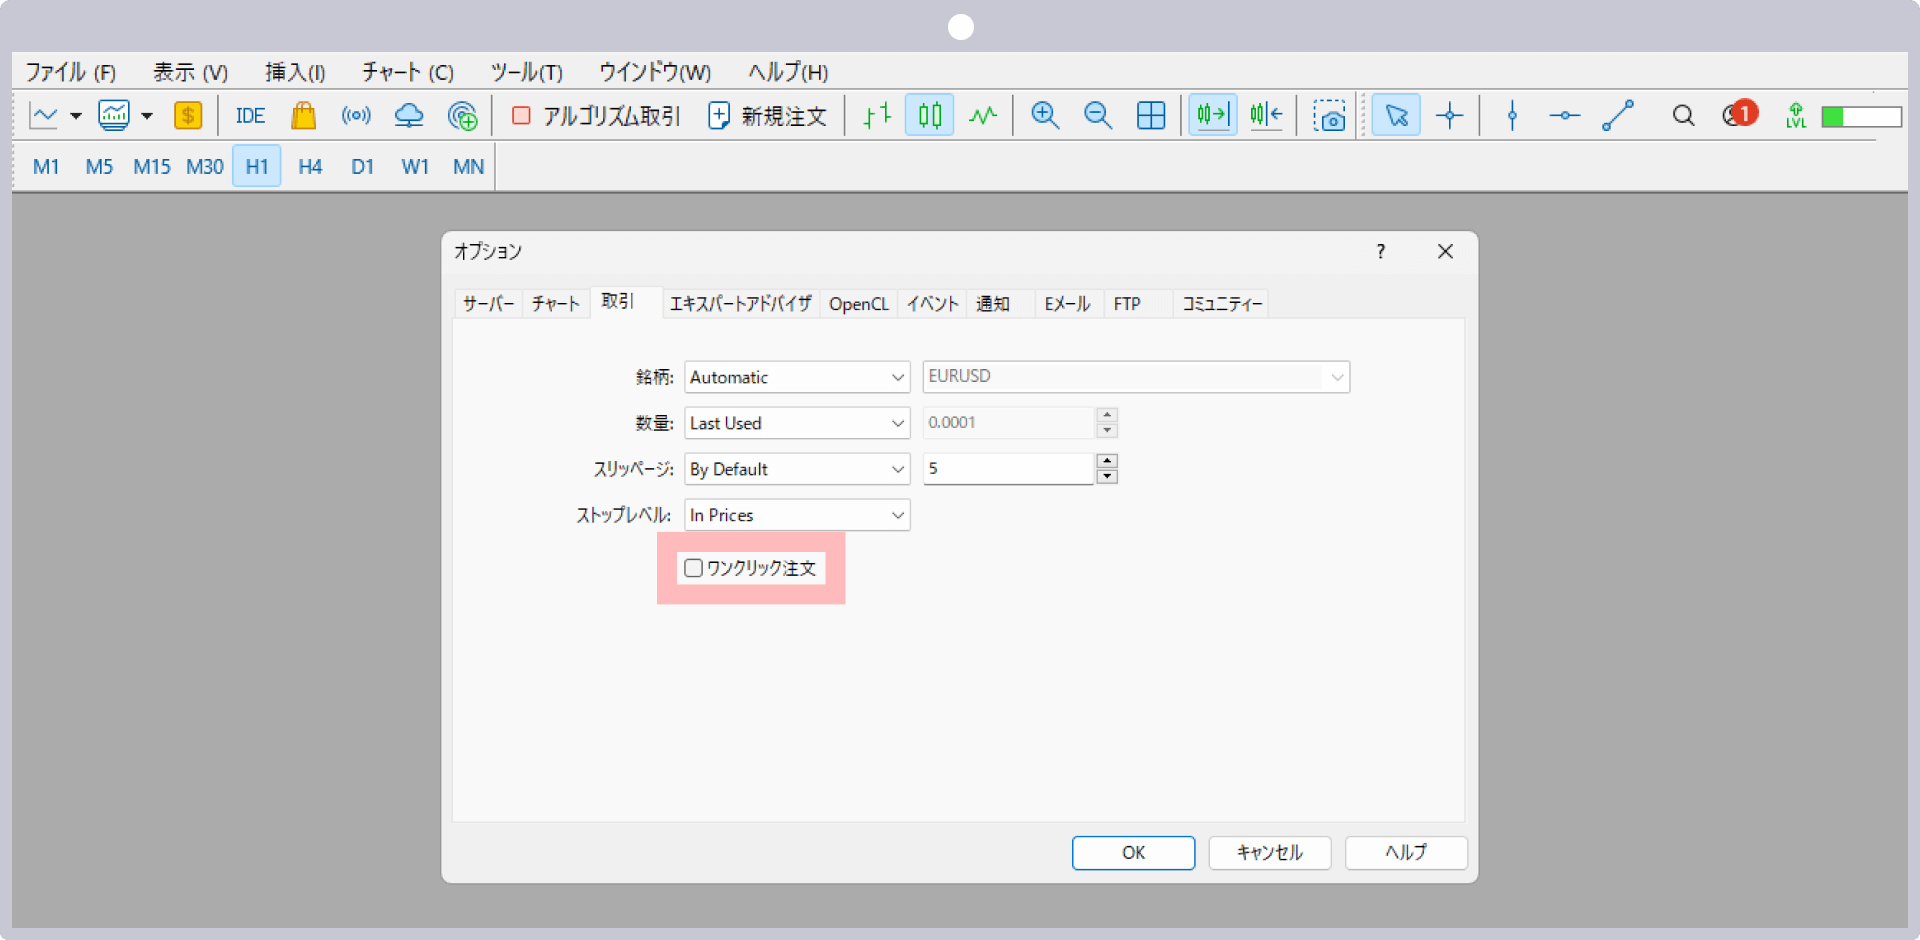Viewport: 1920px width, 940px height.
Task: Select the crosshair tool
Action: click(x=1449, y=116)
